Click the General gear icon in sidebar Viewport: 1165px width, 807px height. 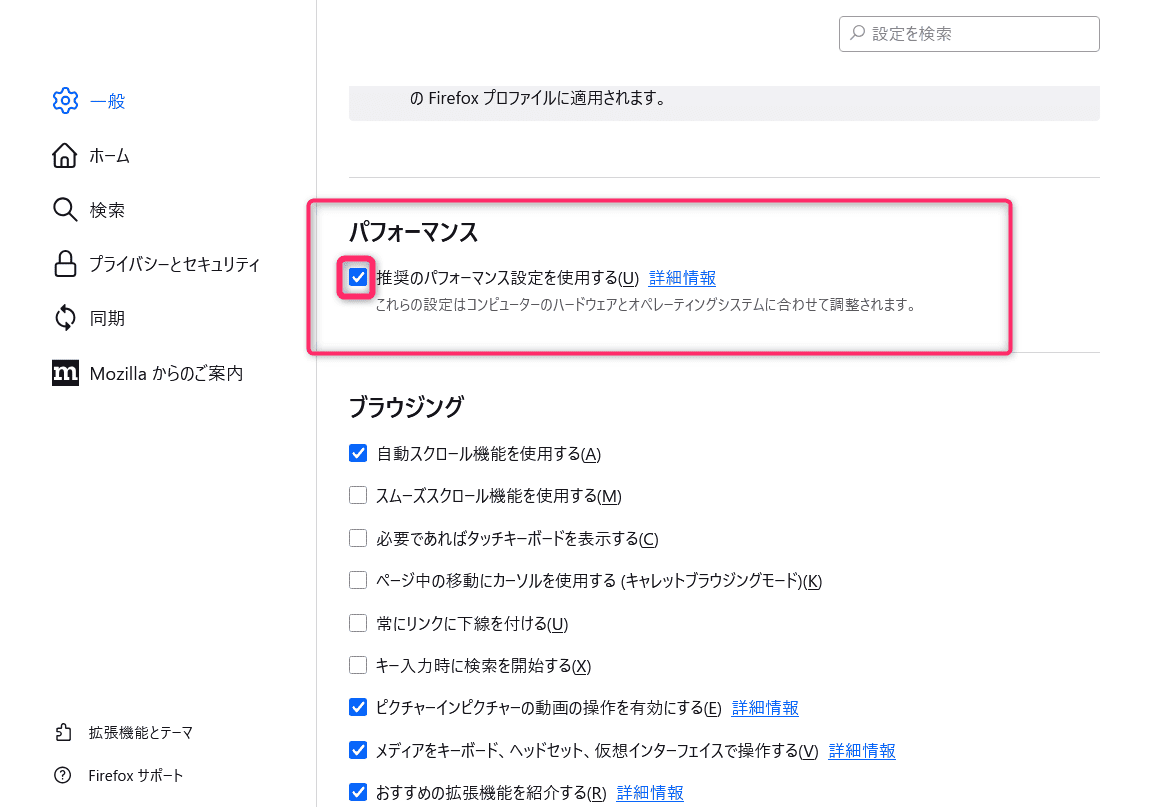(65, 101)
